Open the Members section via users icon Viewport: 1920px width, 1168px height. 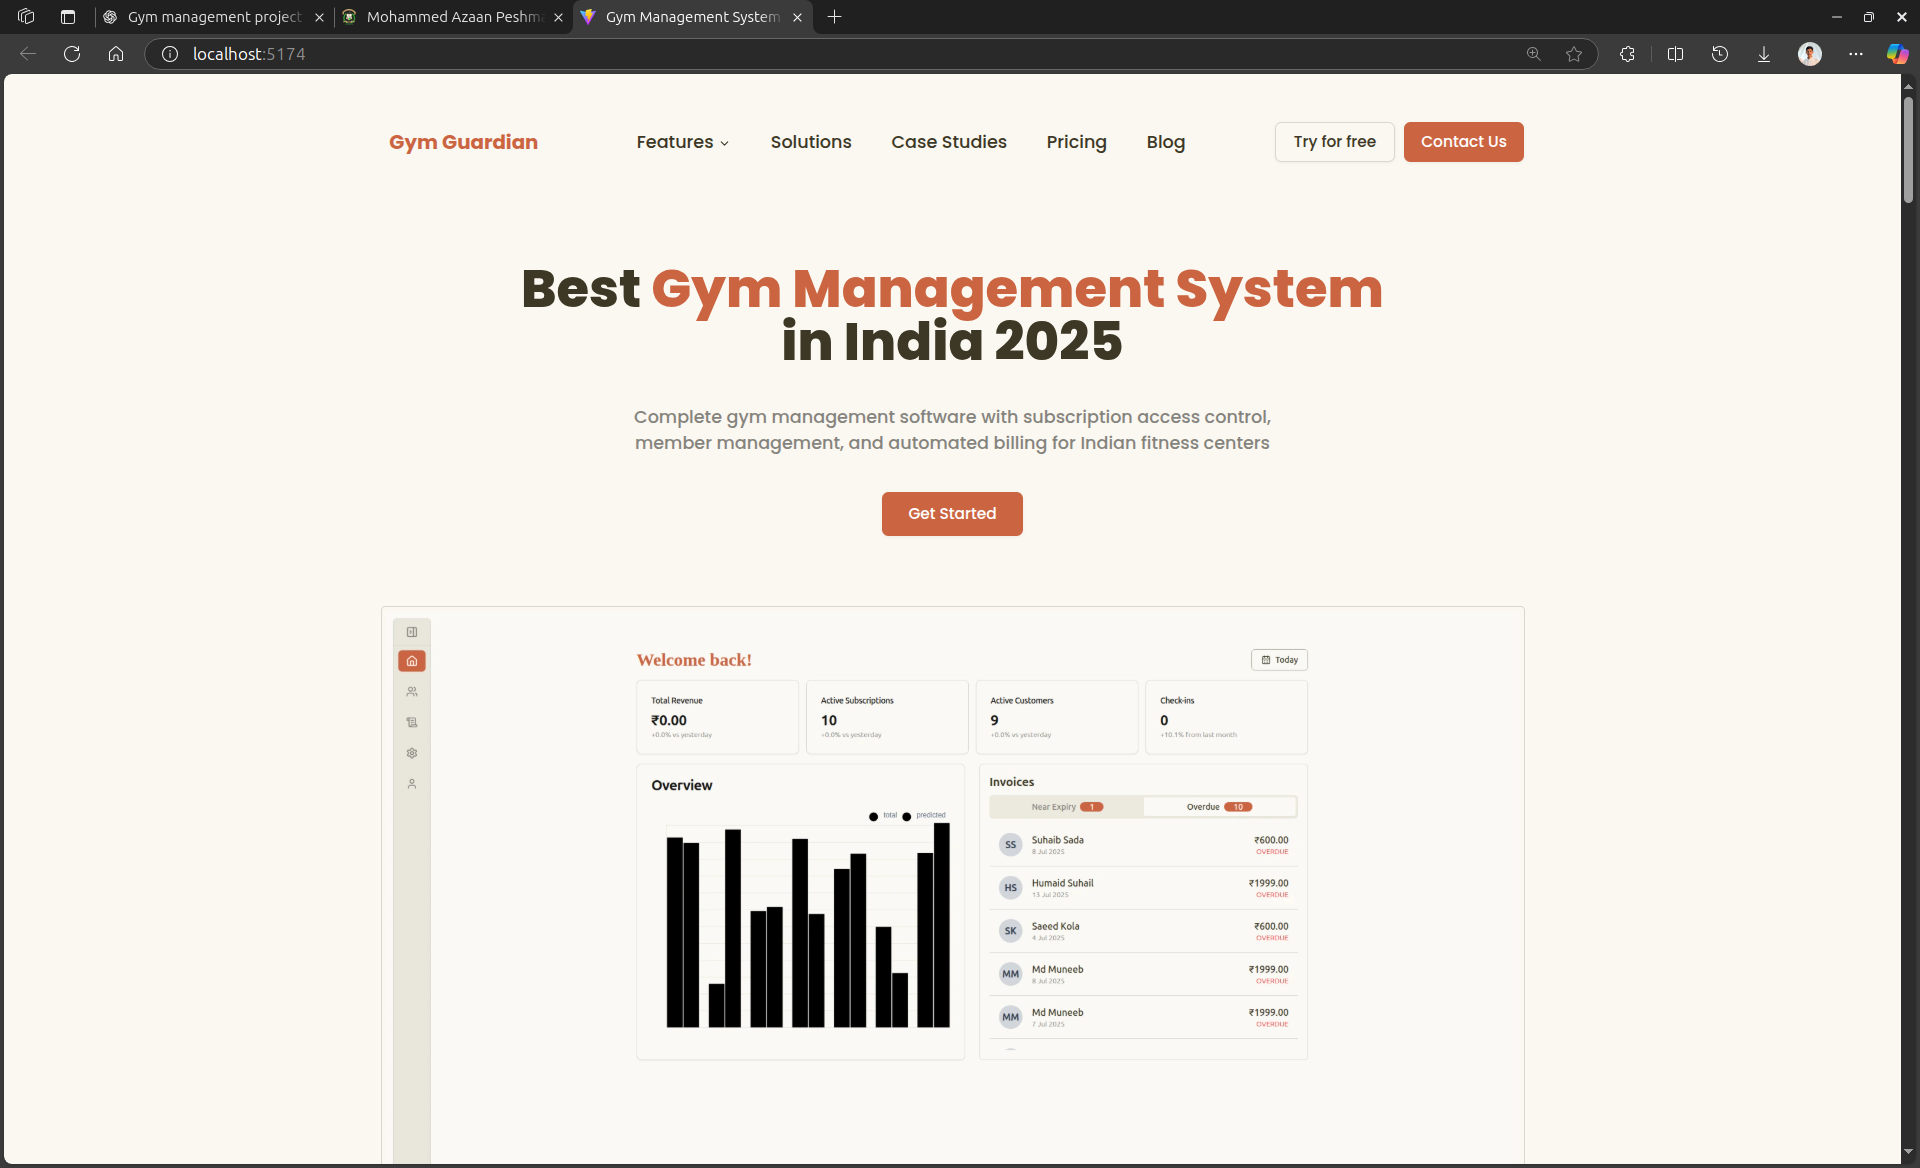click(x=412, y=691)
